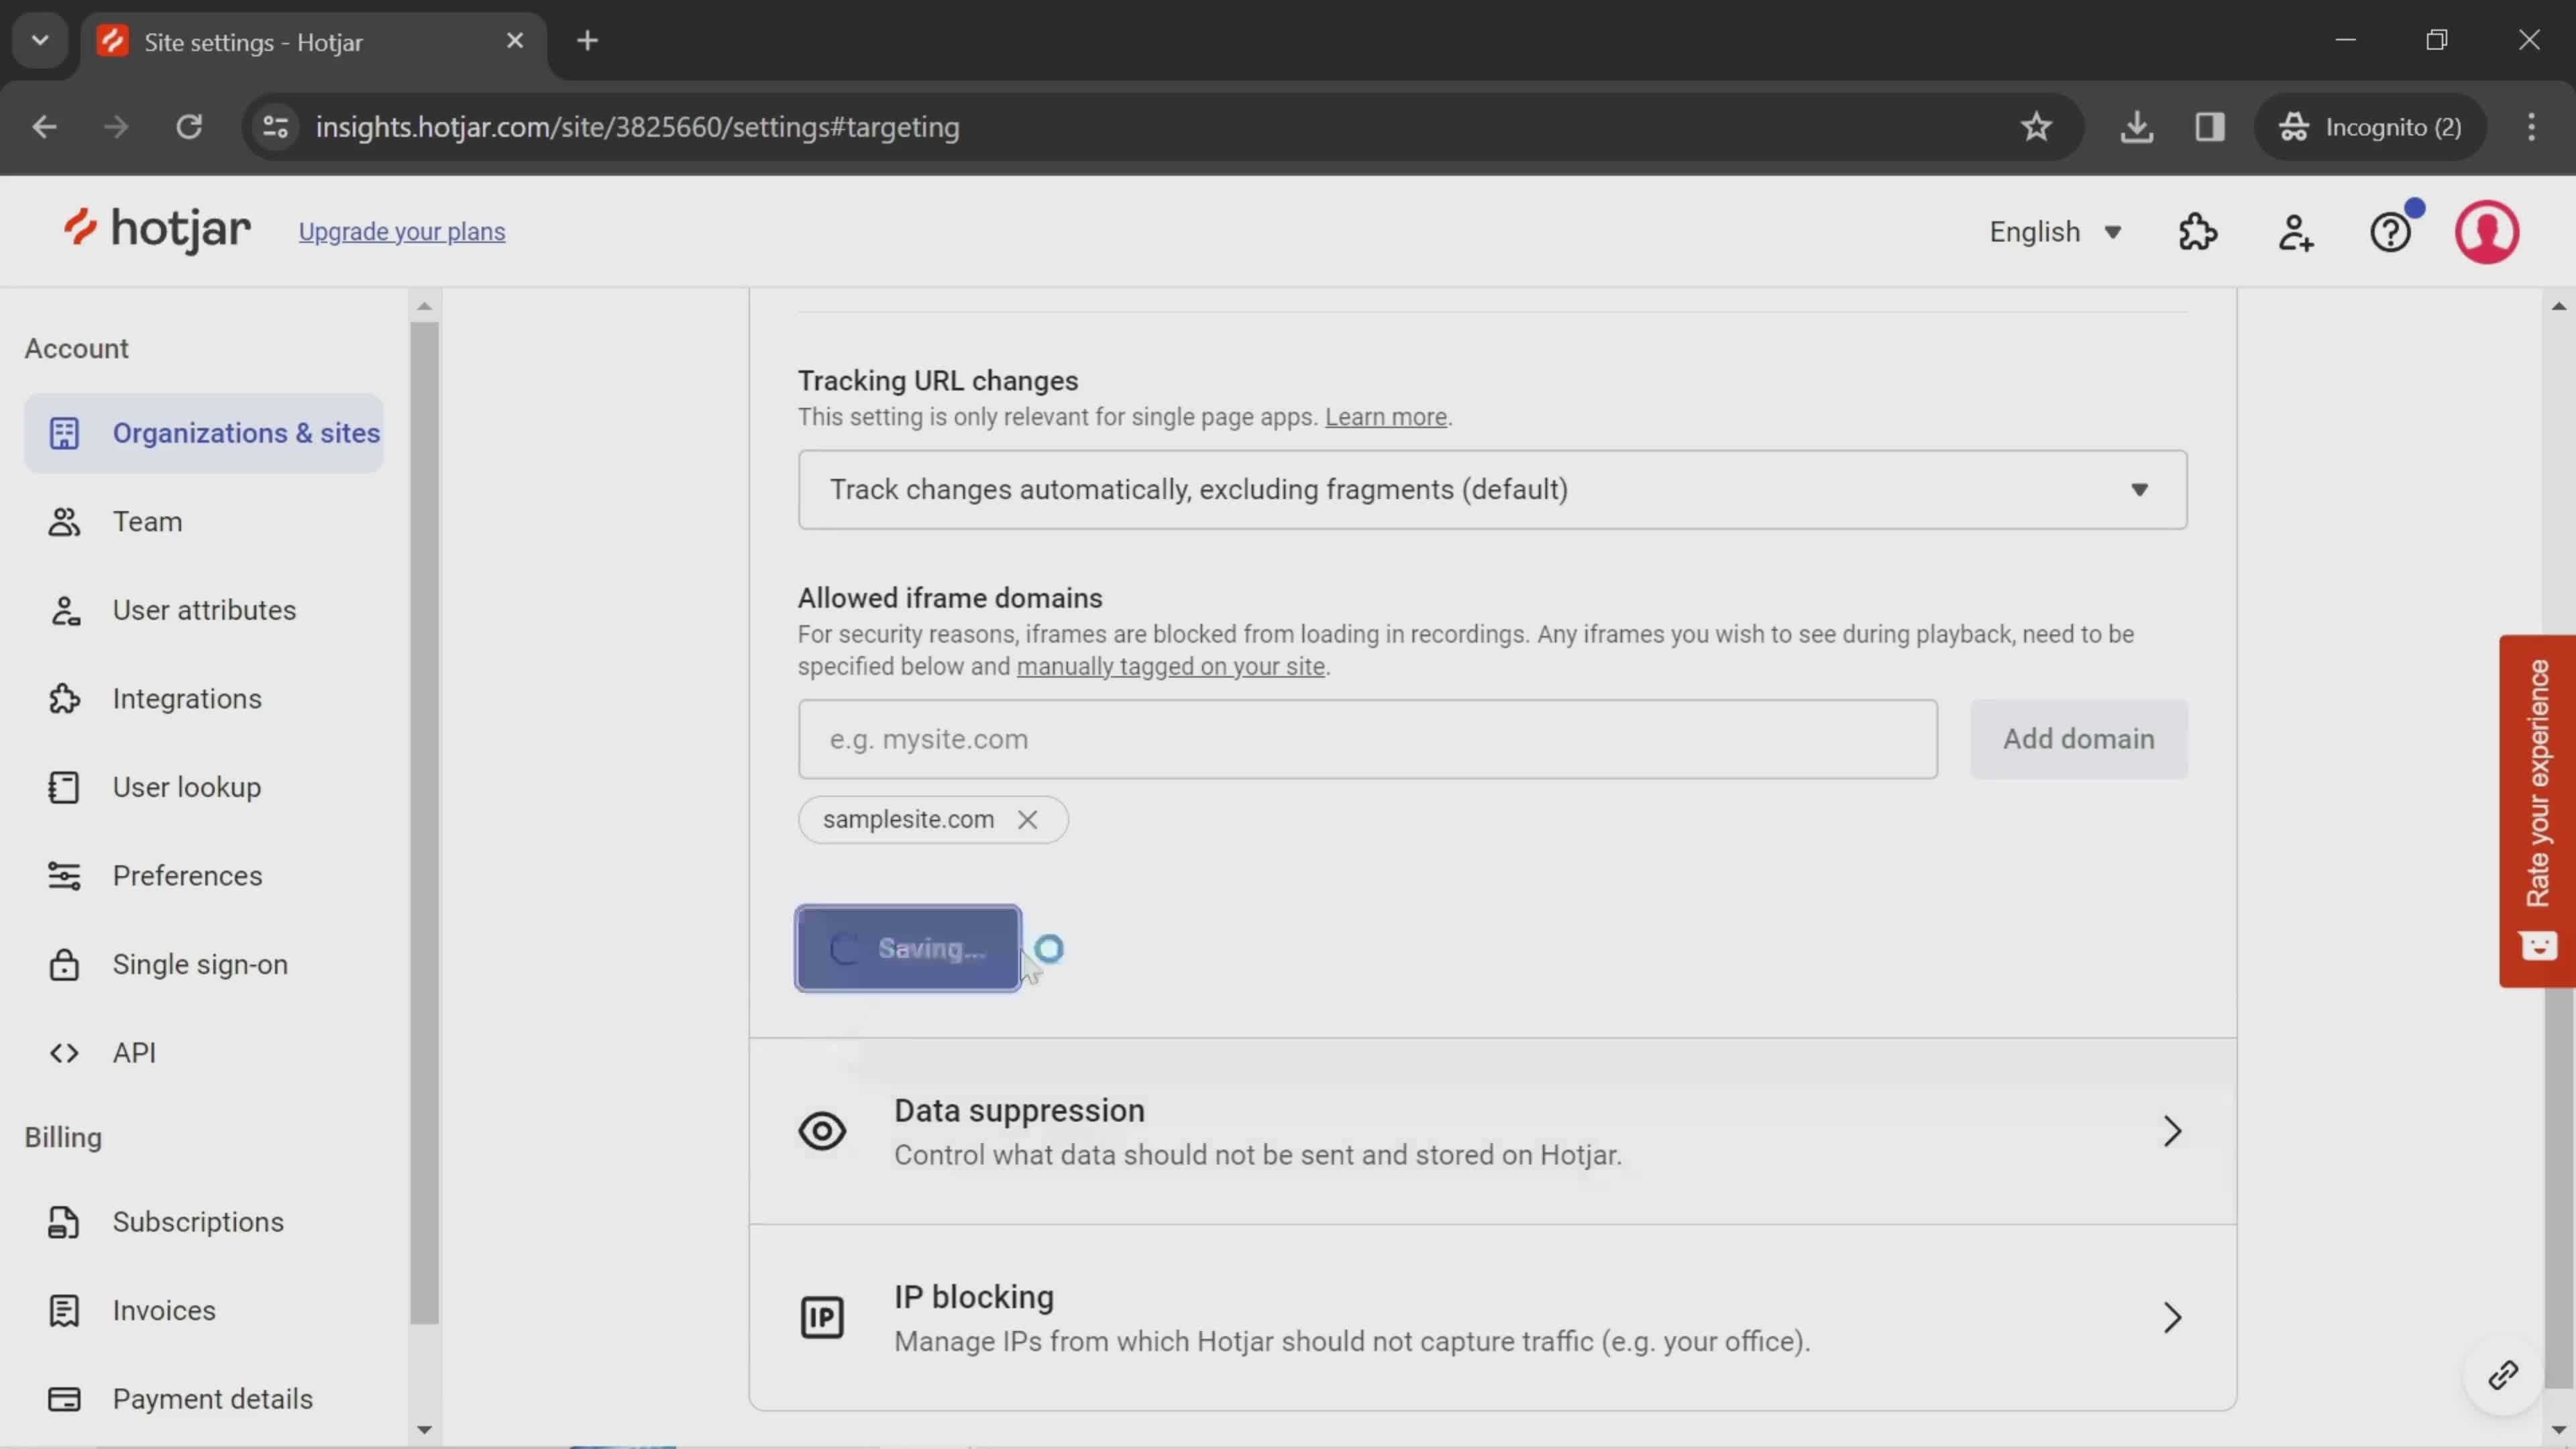Access Integrations settings
Image resolution: width=2576 pixels, height=1449 pixels.
(186, 697)
